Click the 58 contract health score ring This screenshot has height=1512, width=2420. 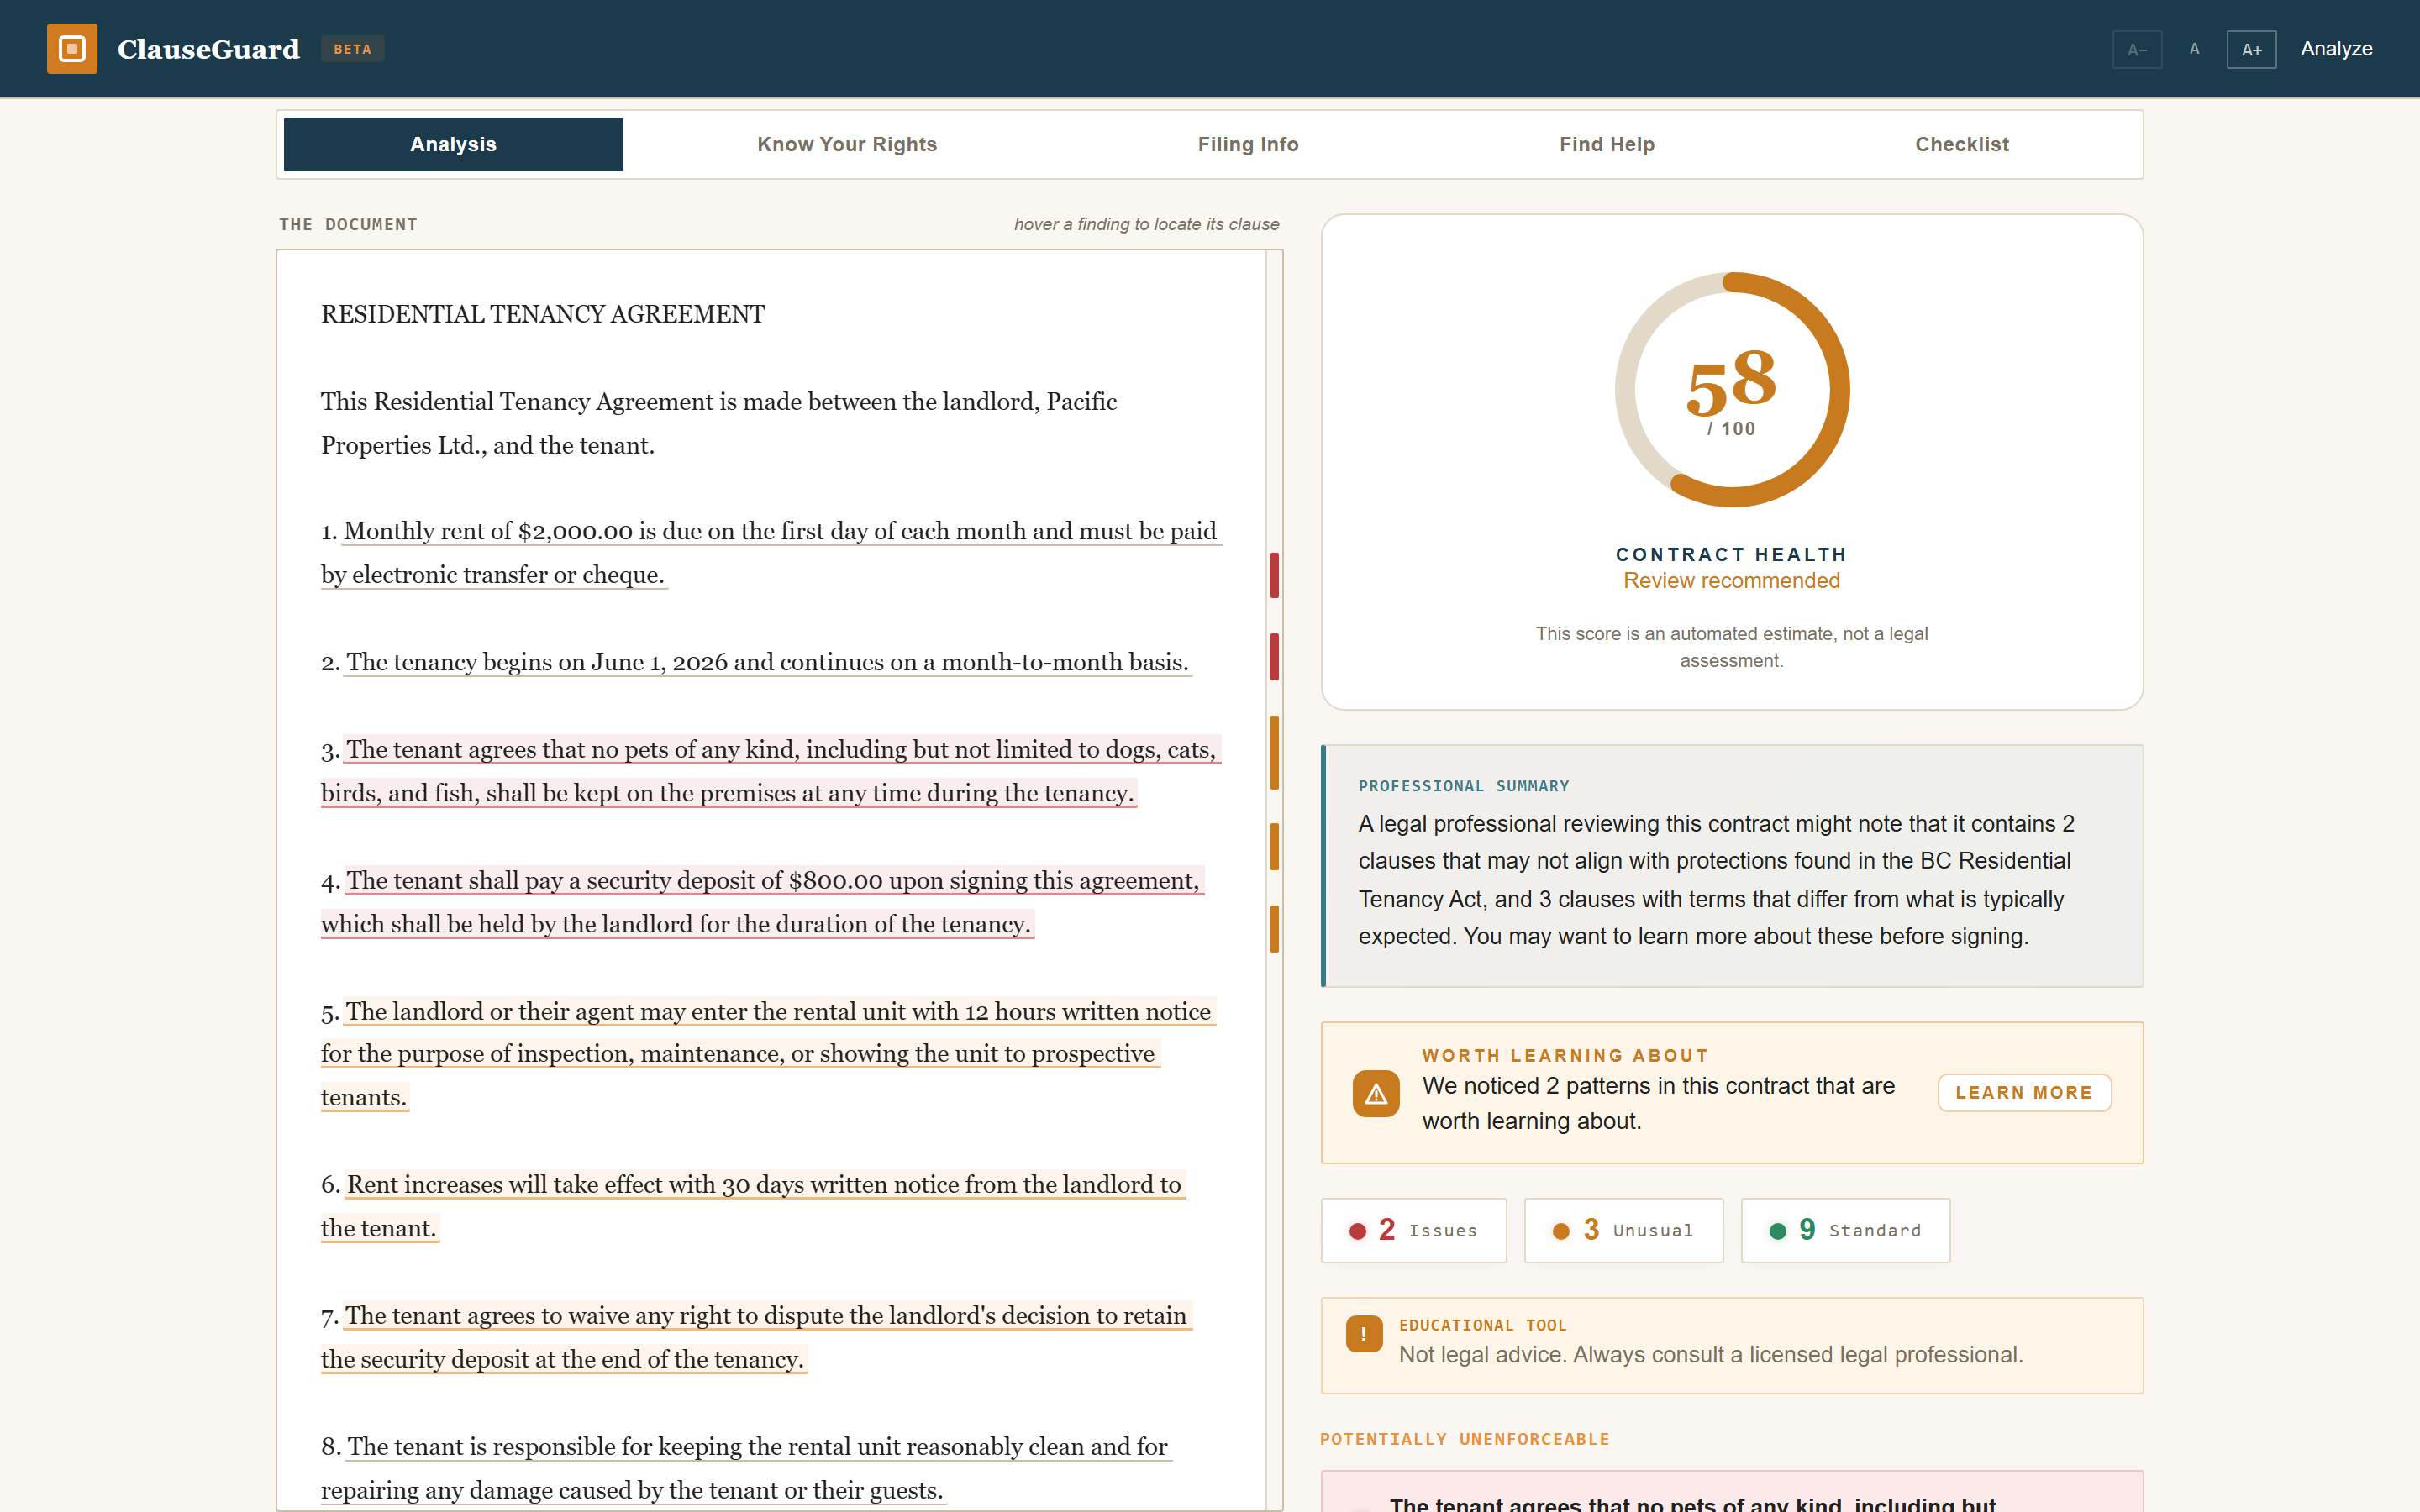(x=1732, y=390)
